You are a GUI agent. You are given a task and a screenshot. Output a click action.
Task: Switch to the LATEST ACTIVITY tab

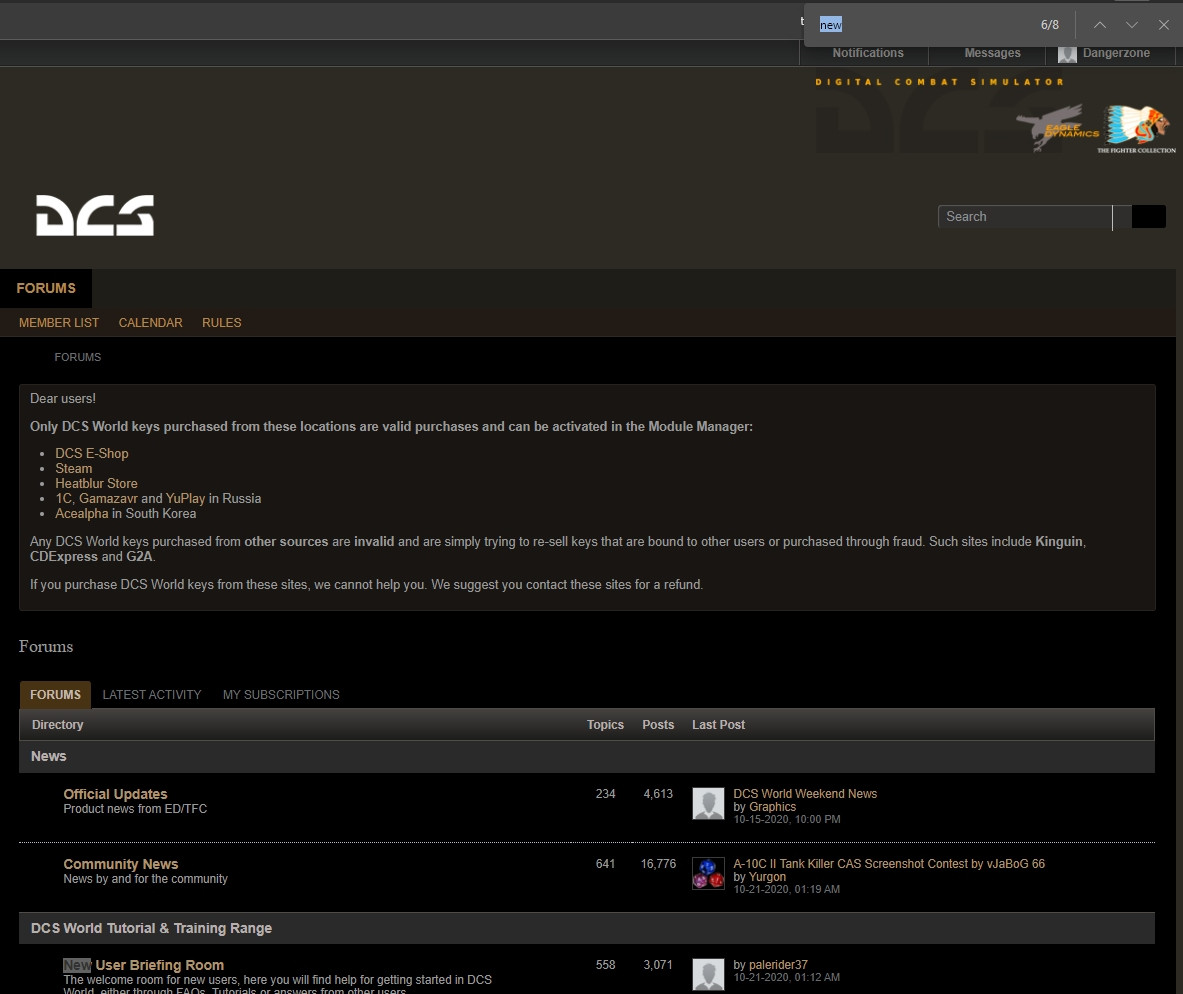click(152, 694)
